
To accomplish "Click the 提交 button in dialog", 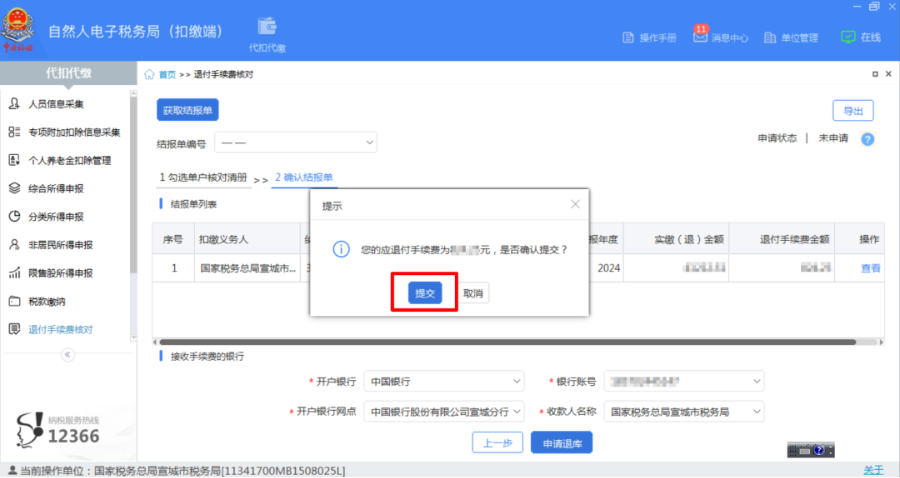I will pyautogui.click(x=425, y=293).
